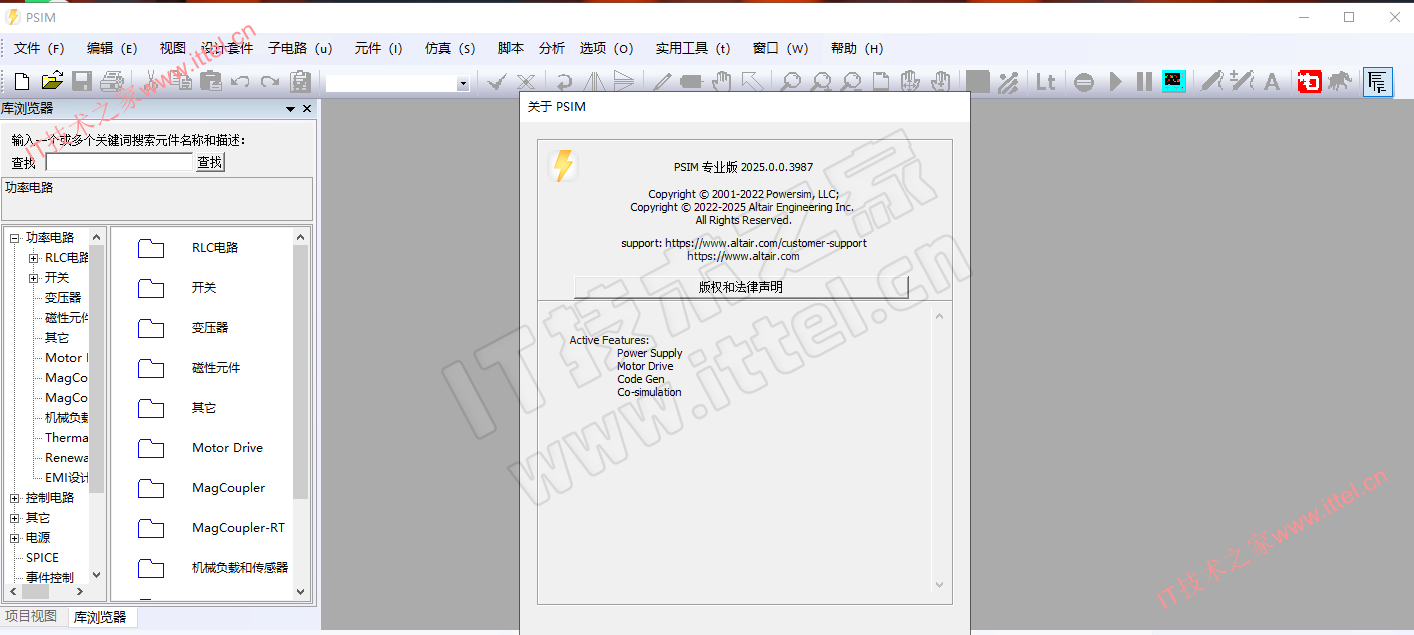Click the 变压器 folder icon in list
1414x635 pixels.
coord(151,328)
